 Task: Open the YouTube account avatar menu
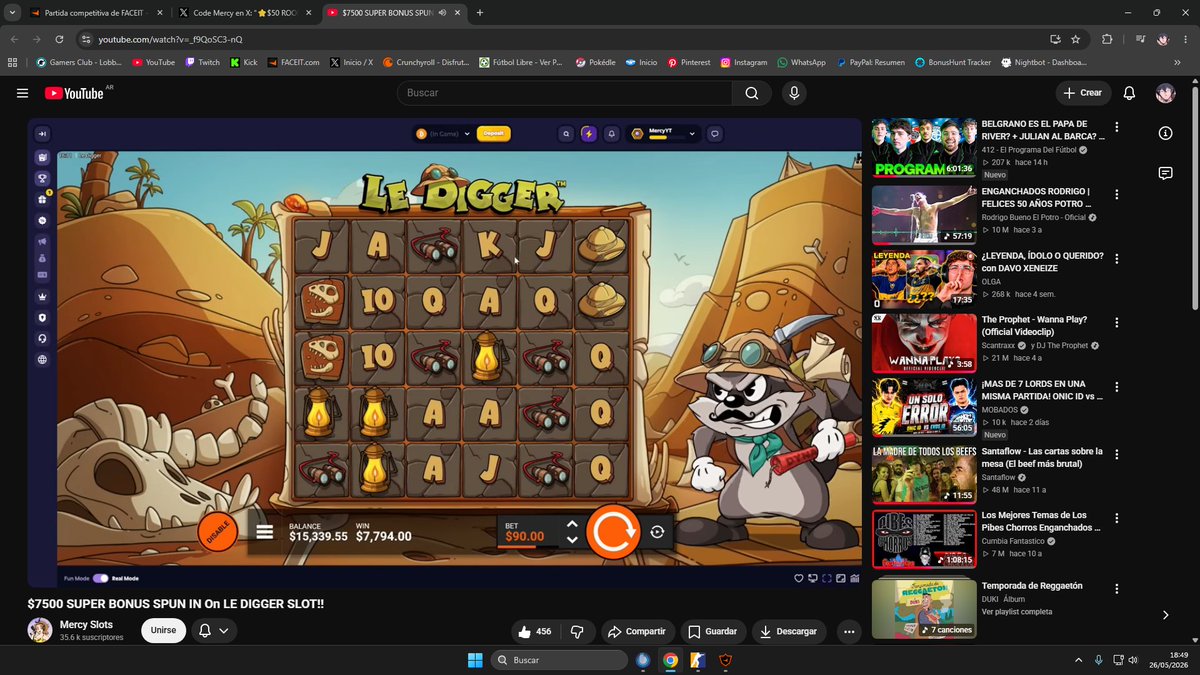tap(1165, 93)
